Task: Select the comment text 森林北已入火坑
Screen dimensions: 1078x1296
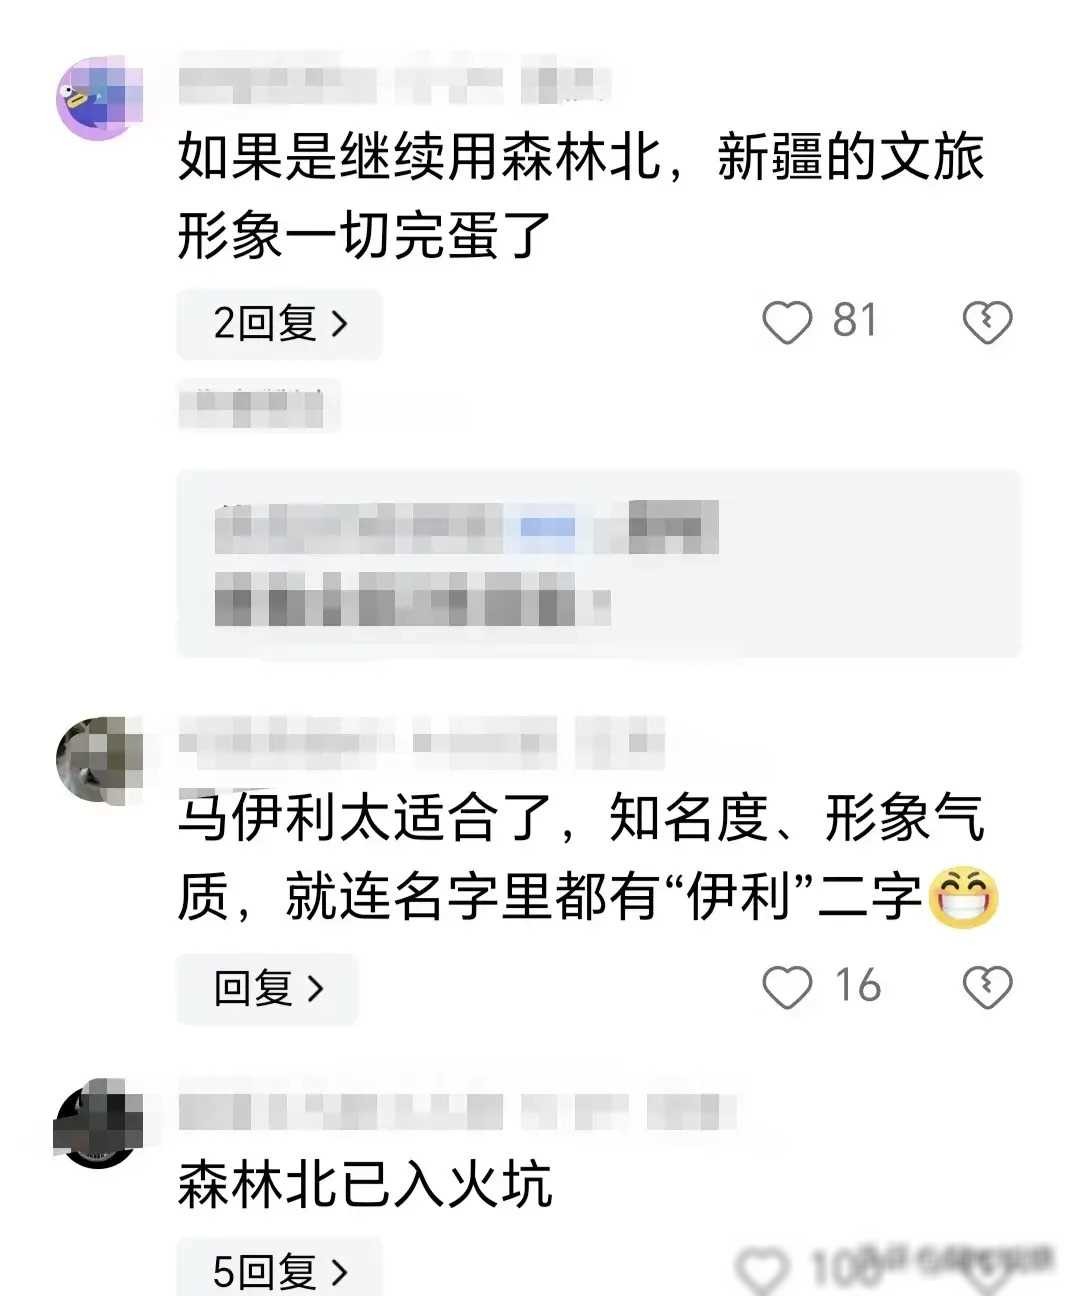Action: tap(365, 1184)
